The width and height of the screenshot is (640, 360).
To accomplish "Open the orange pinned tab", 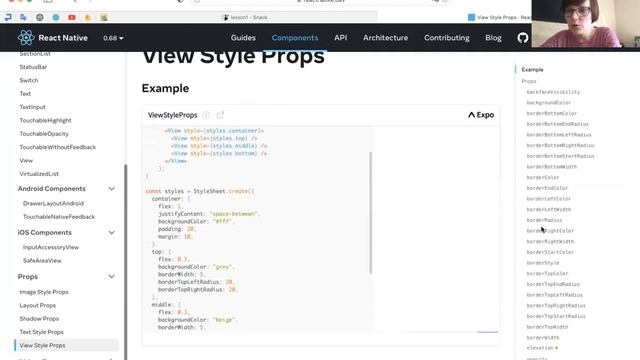I will [88, 17].
